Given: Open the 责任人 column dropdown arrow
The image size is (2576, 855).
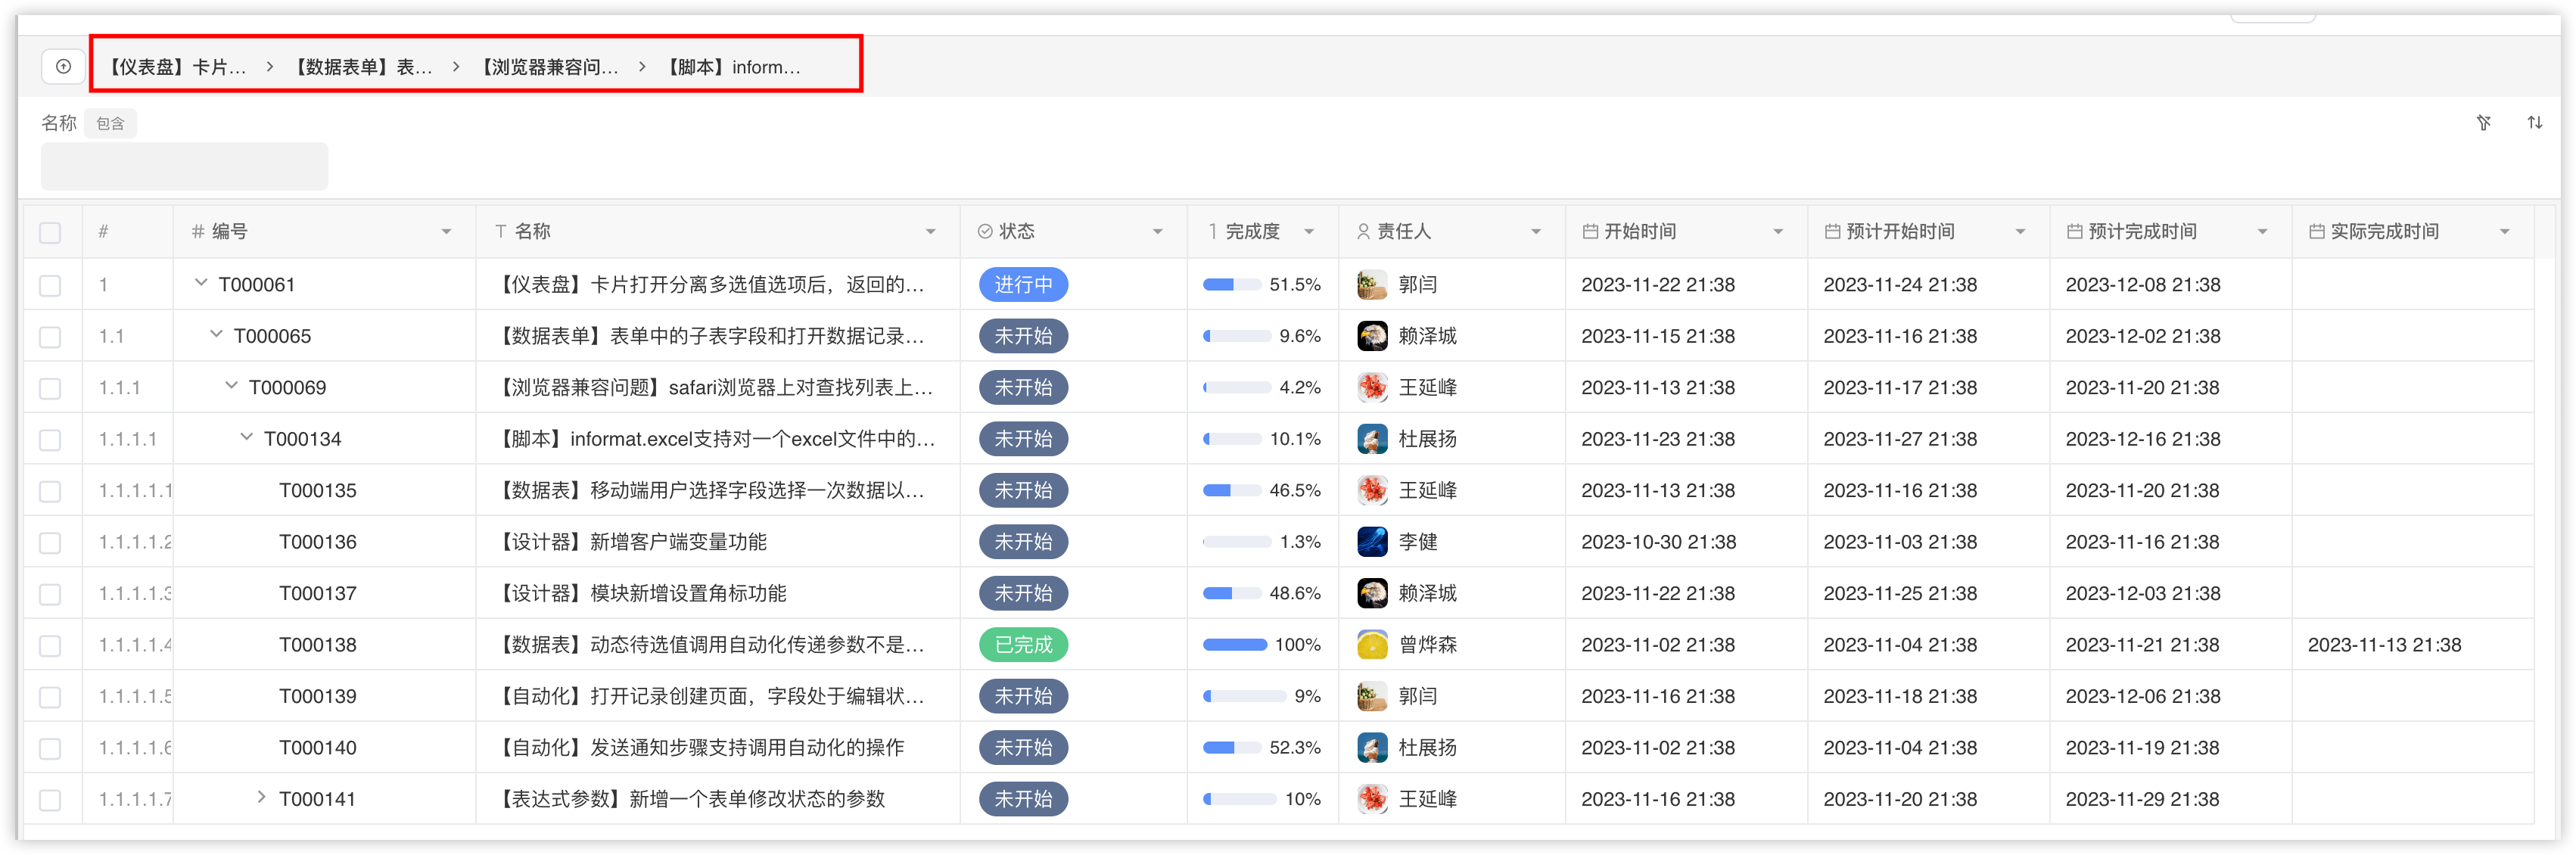Looking at the screenshot, I should point(1535,232).
